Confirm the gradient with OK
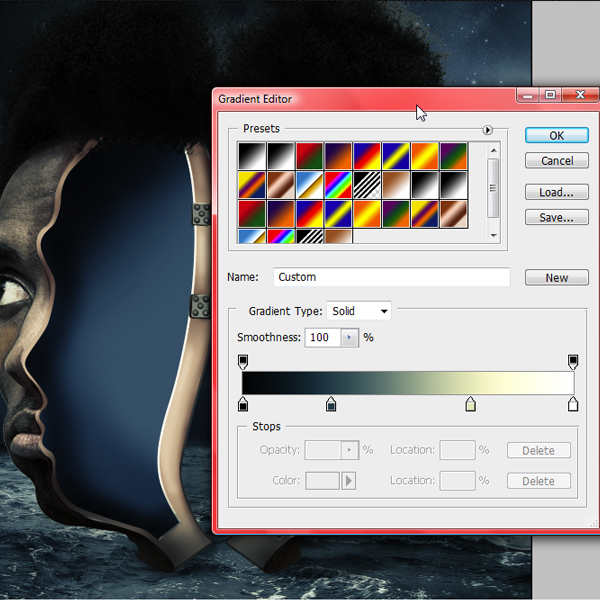The width and height of the screenshot is (600, 600). point(556,135)
